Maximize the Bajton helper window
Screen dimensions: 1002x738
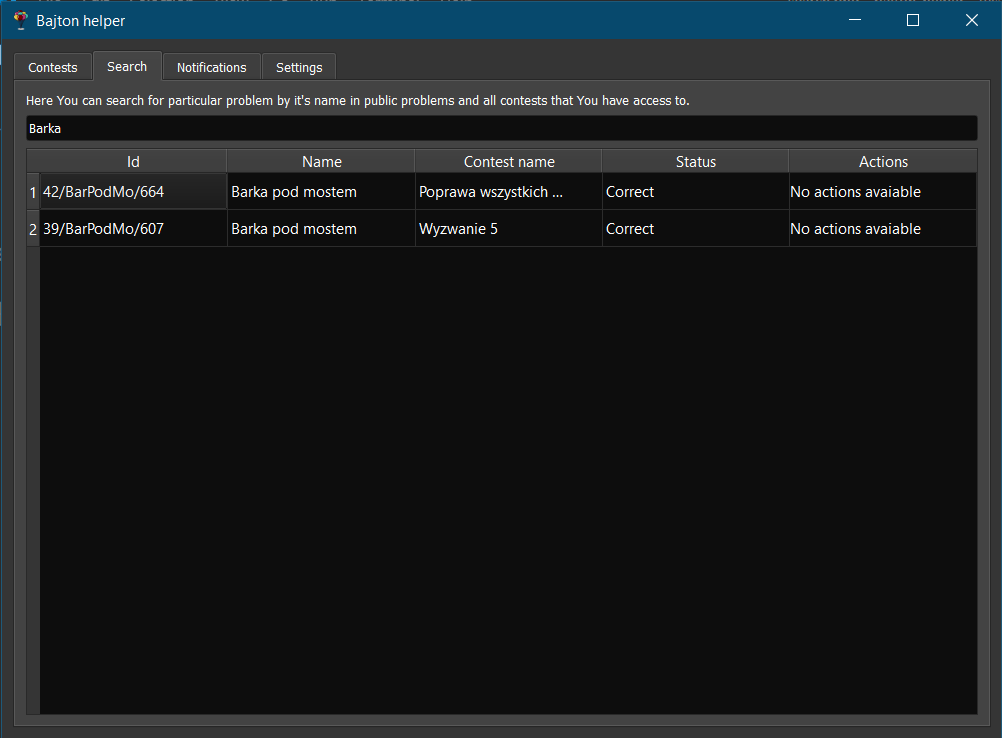click(913, 20)
